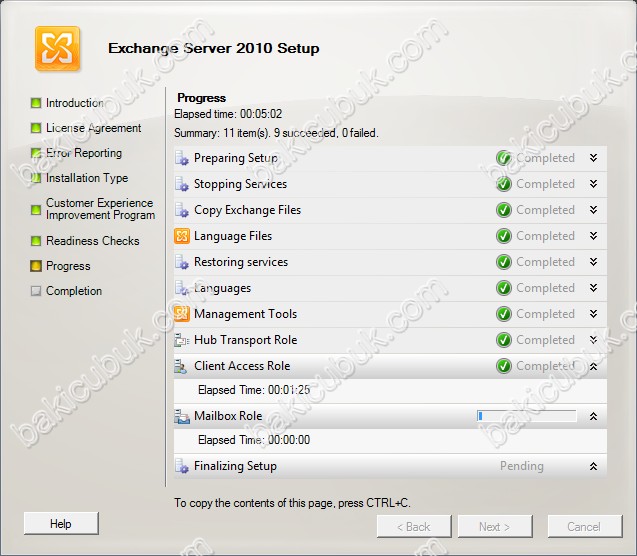The height and width of the screenshot is (556, 637).
Task: Click green checkmark for Client Access Role
Action: pos(504,366)
